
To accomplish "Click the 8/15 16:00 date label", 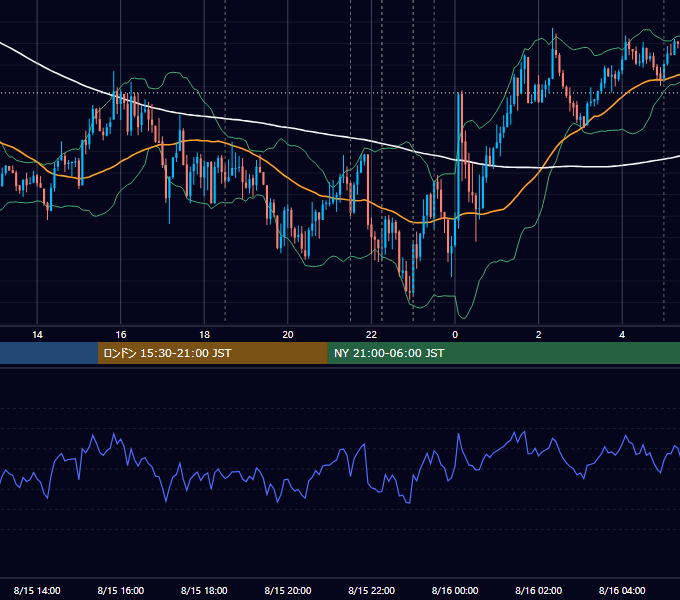I will 121,590.
